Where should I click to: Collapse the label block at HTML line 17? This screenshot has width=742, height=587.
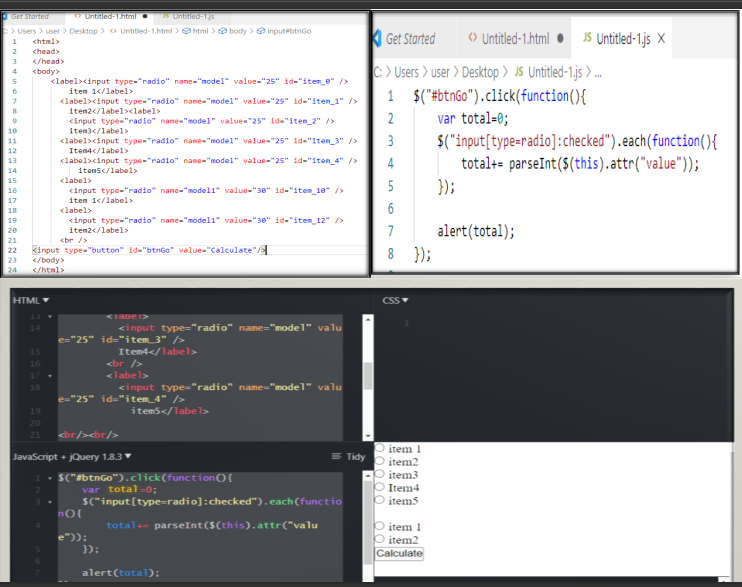coord(50,376)
